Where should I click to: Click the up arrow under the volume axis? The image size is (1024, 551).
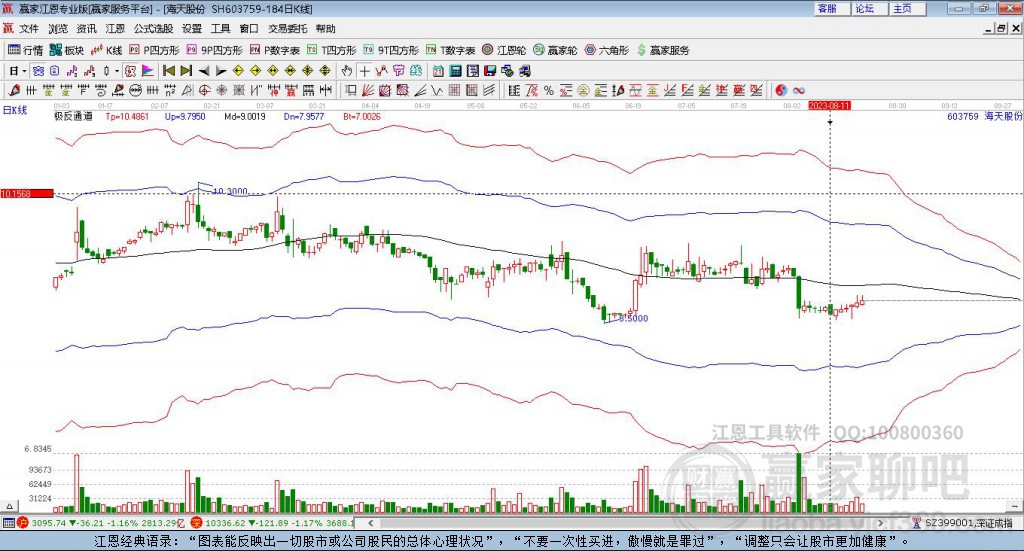pos(9,506)
